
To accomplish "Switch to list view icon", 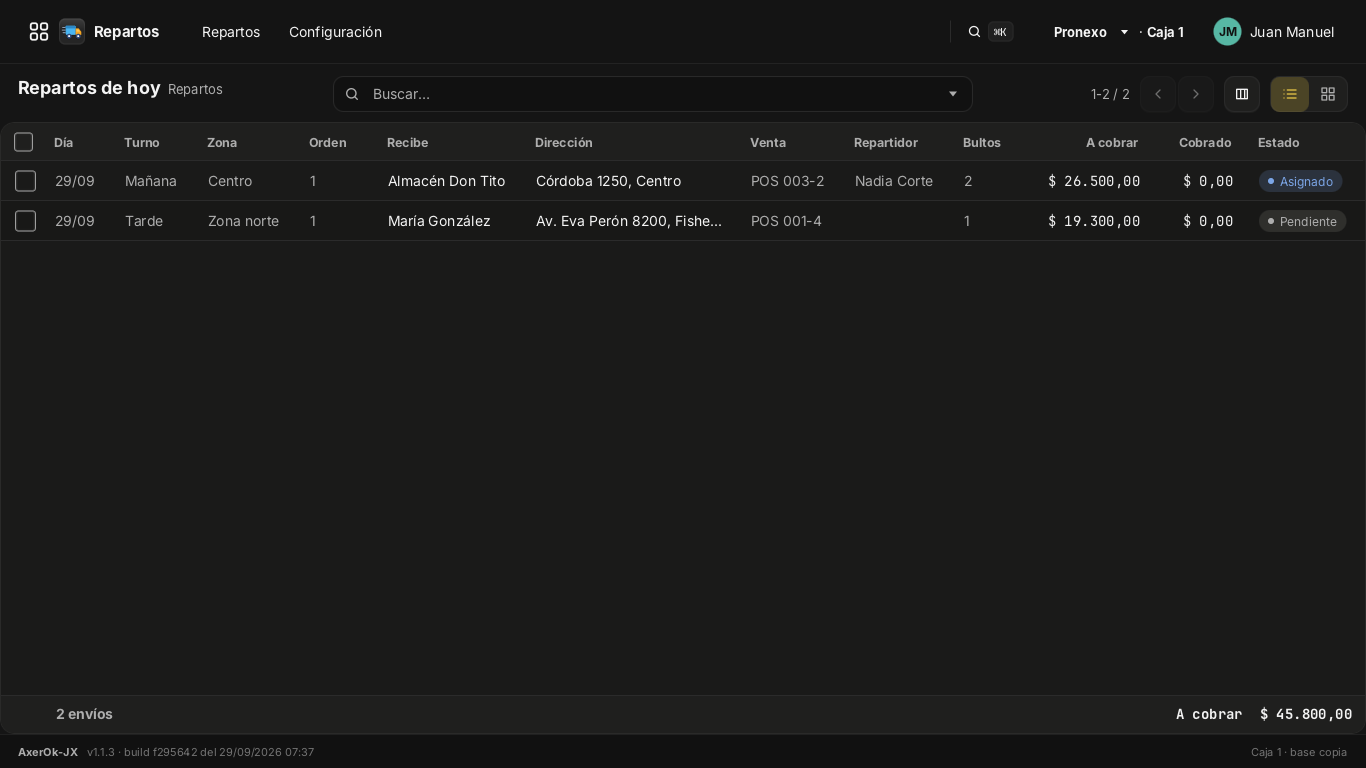I will (x=1290, y=94).
